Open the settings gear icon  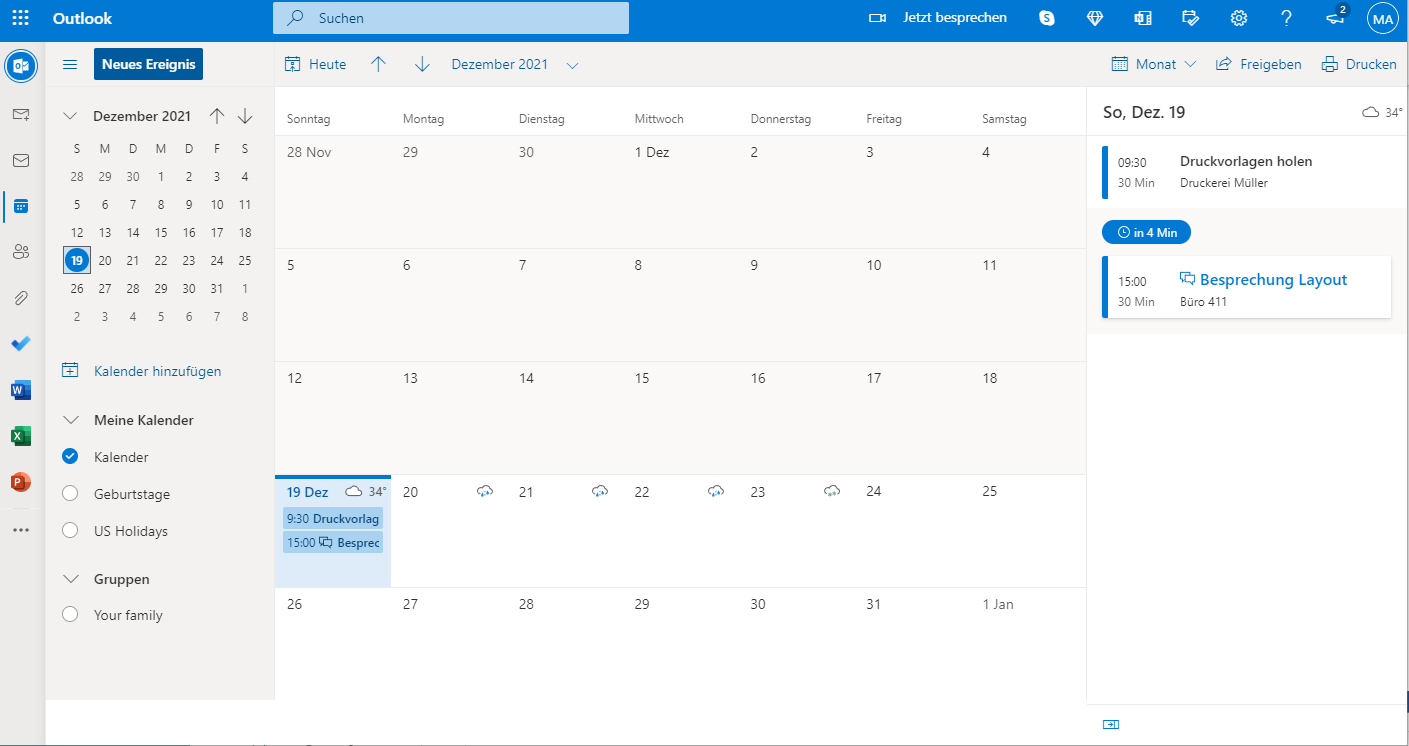click(x=1238, y=18)
